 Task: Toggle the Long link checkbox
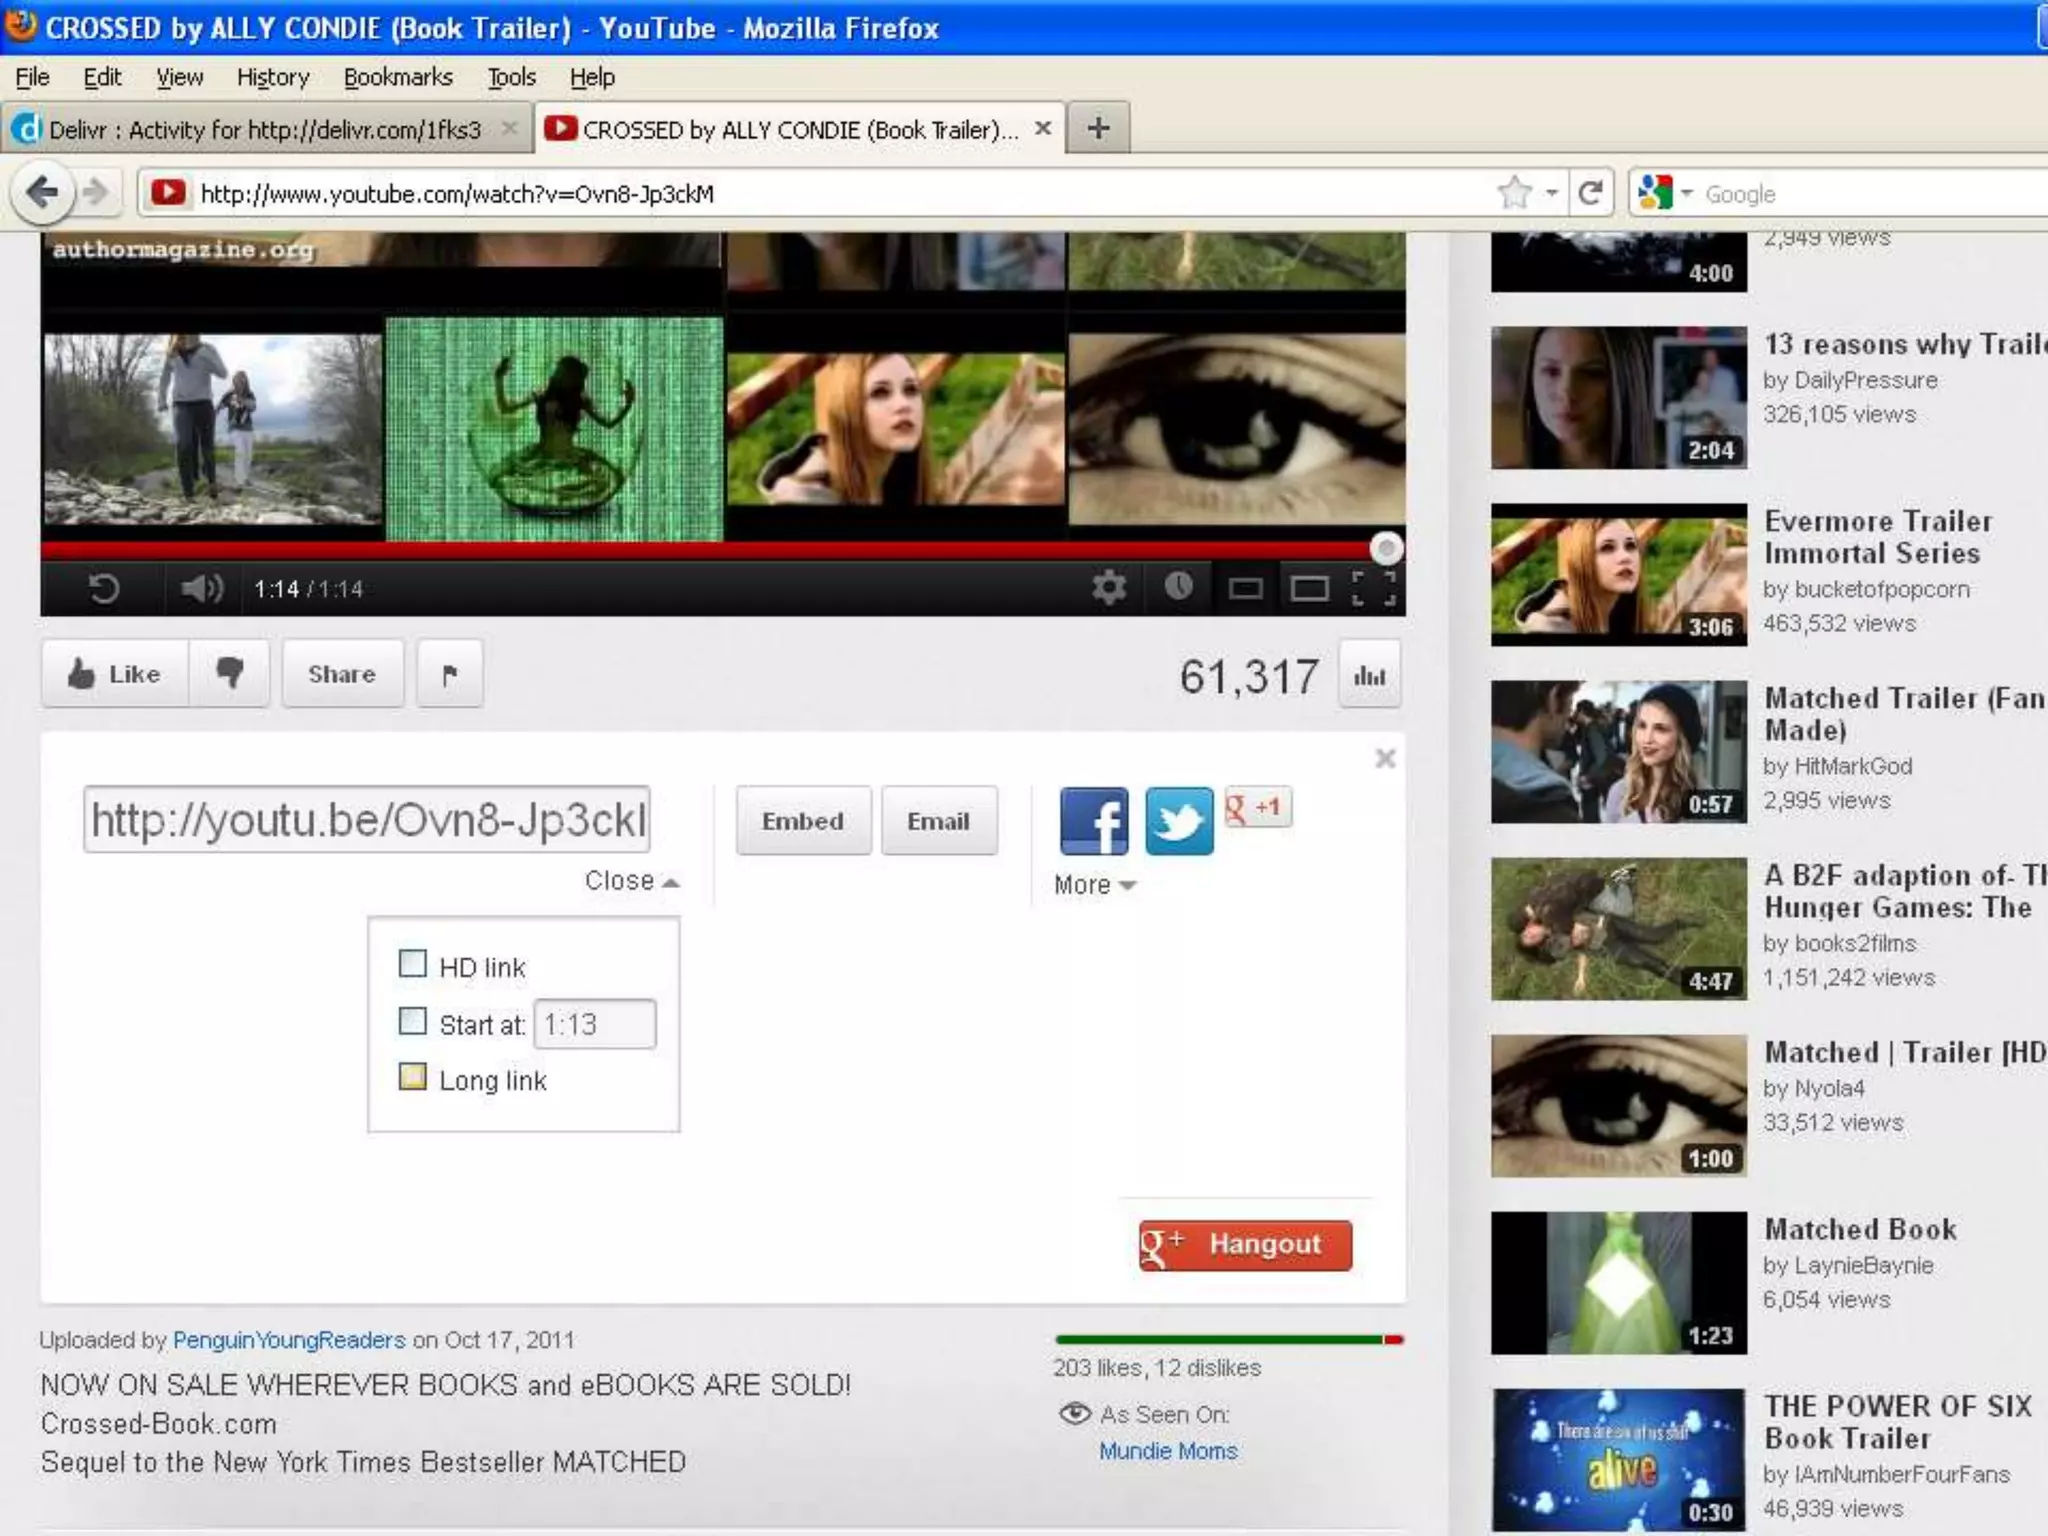pos(412,1077)
